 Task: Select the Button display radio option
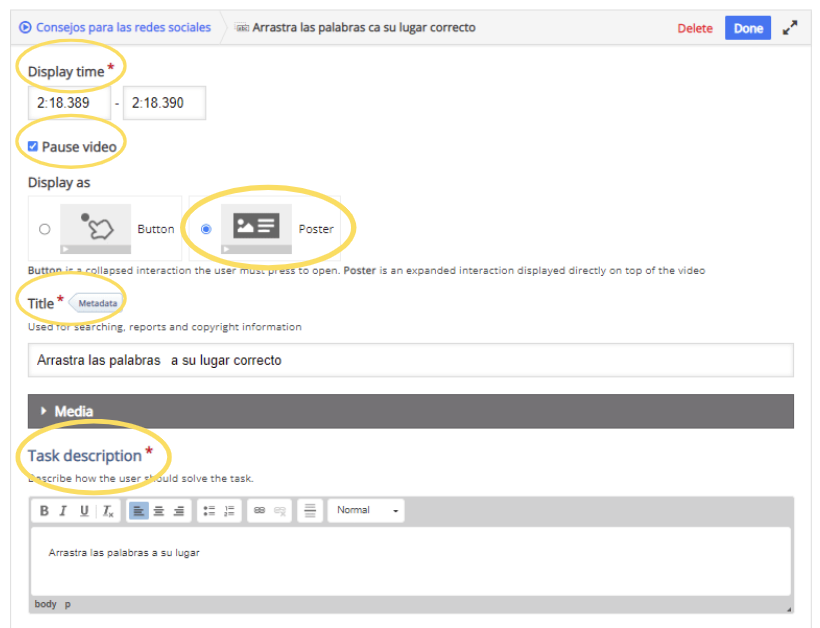point(45,229)
